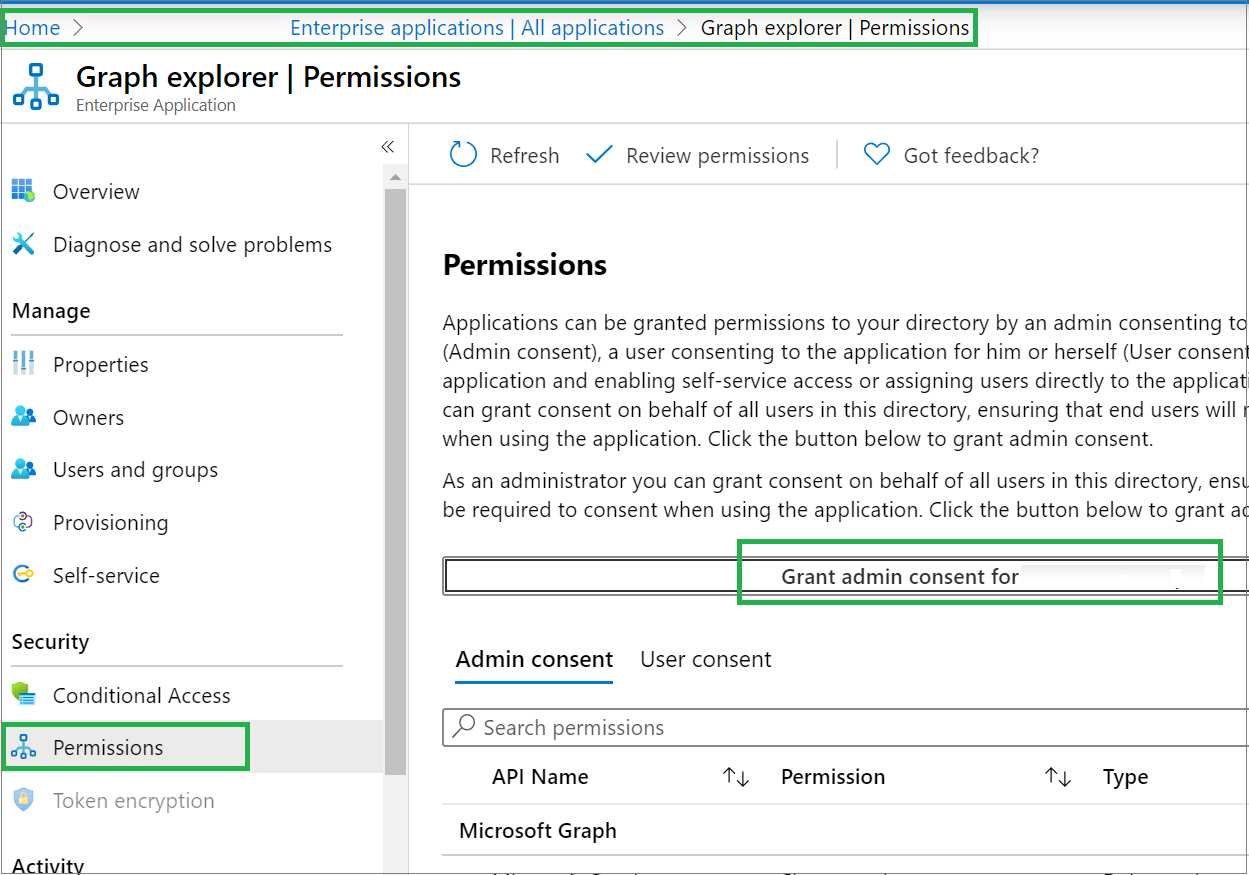Click the Grant admin consent button
Screen dimensions: 1249x875
899,577
